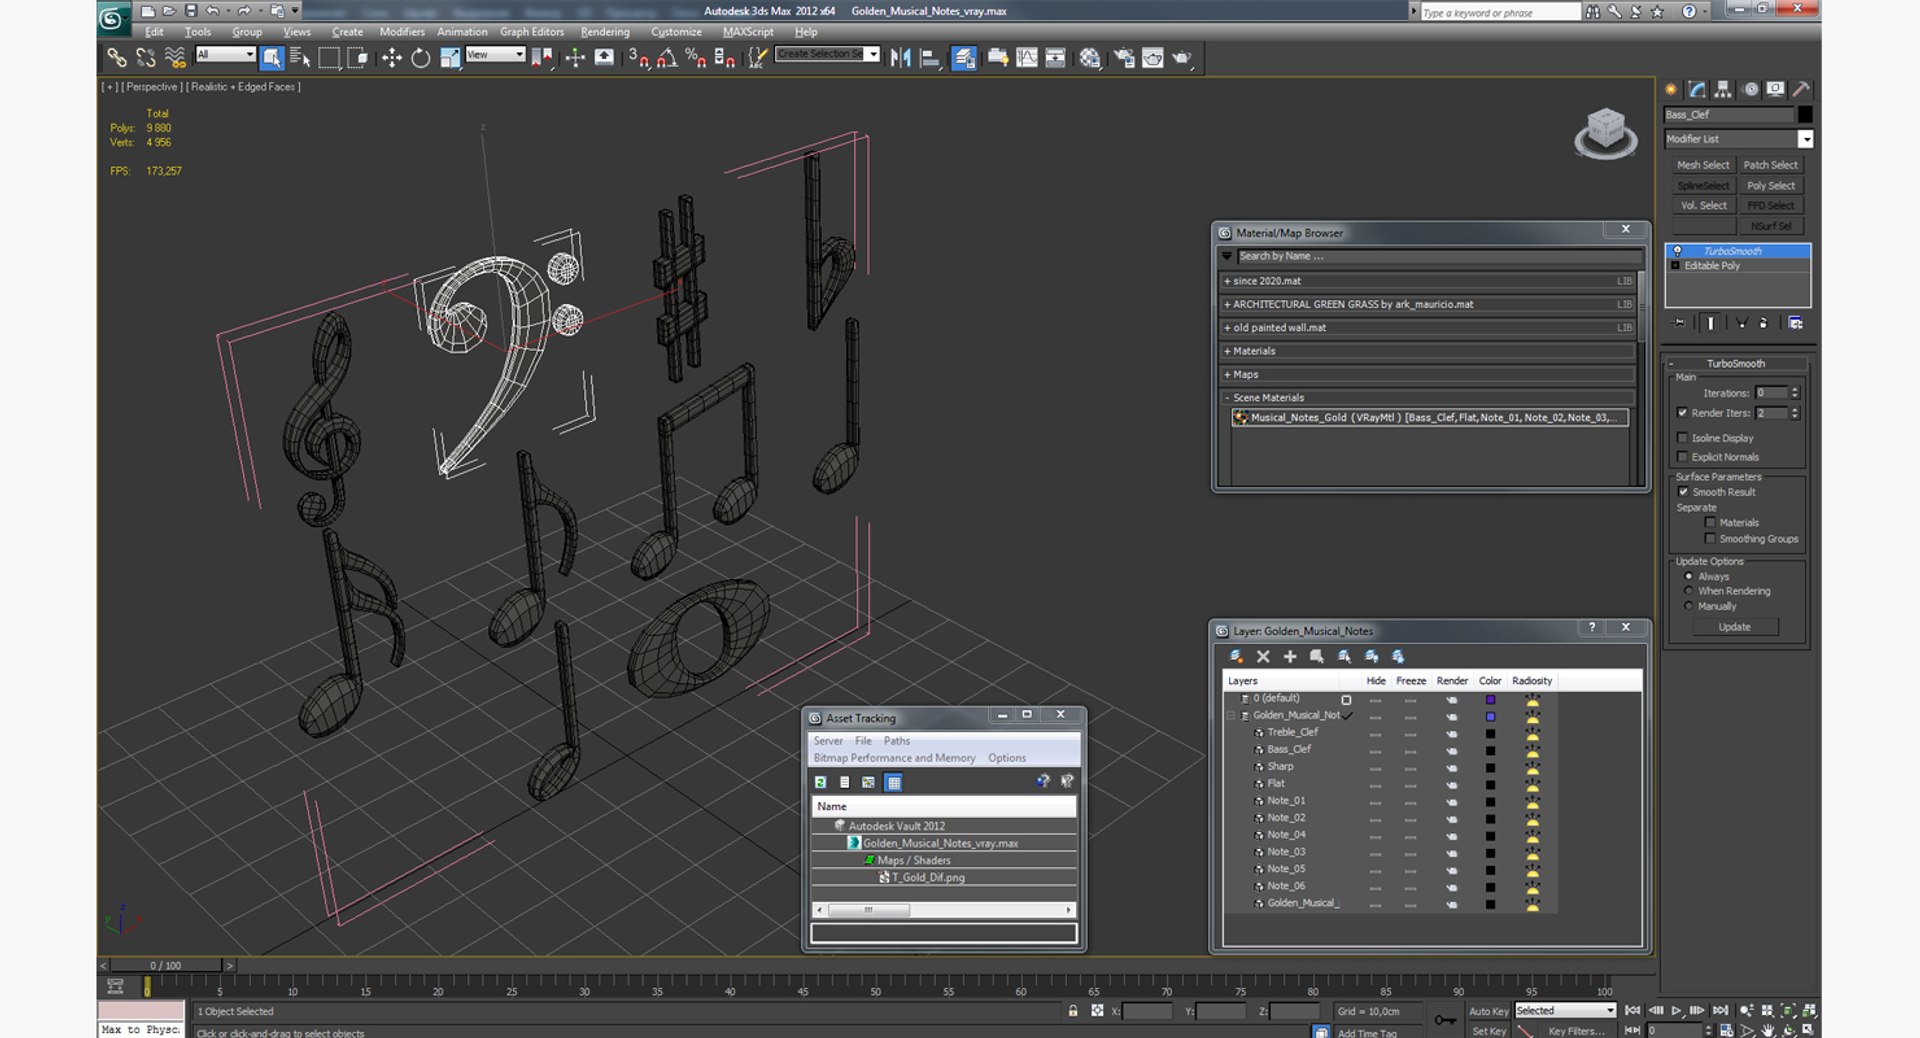Open the Rendering menu

coord(604,32)
